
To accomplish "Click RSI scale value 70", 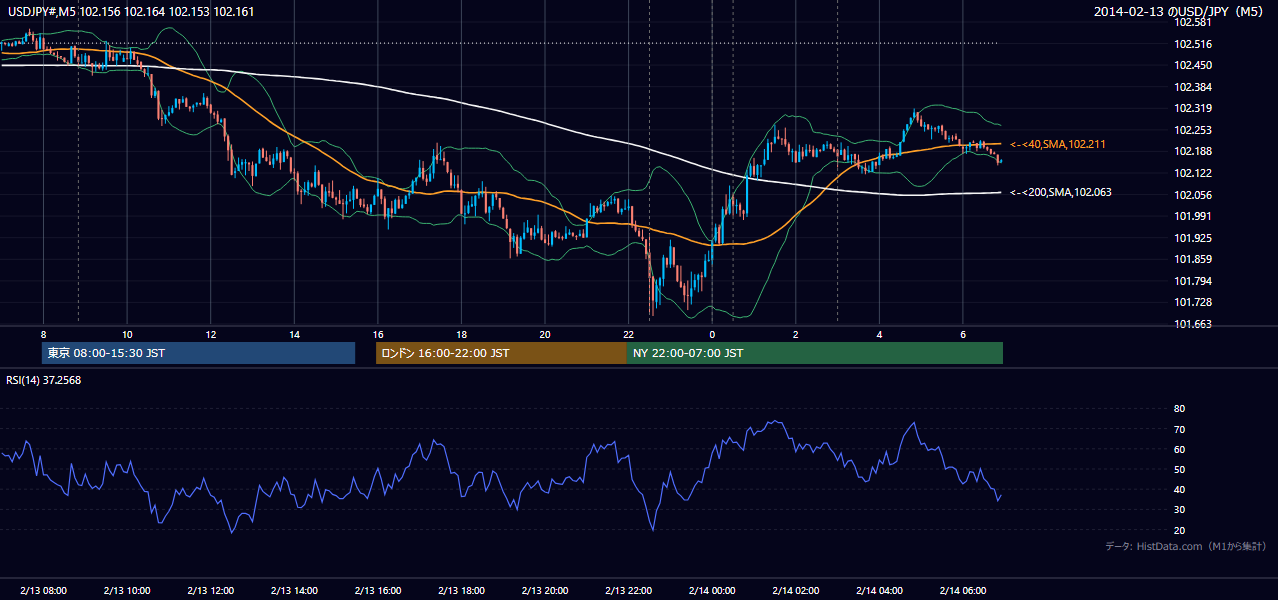I will click(1179, 429).
